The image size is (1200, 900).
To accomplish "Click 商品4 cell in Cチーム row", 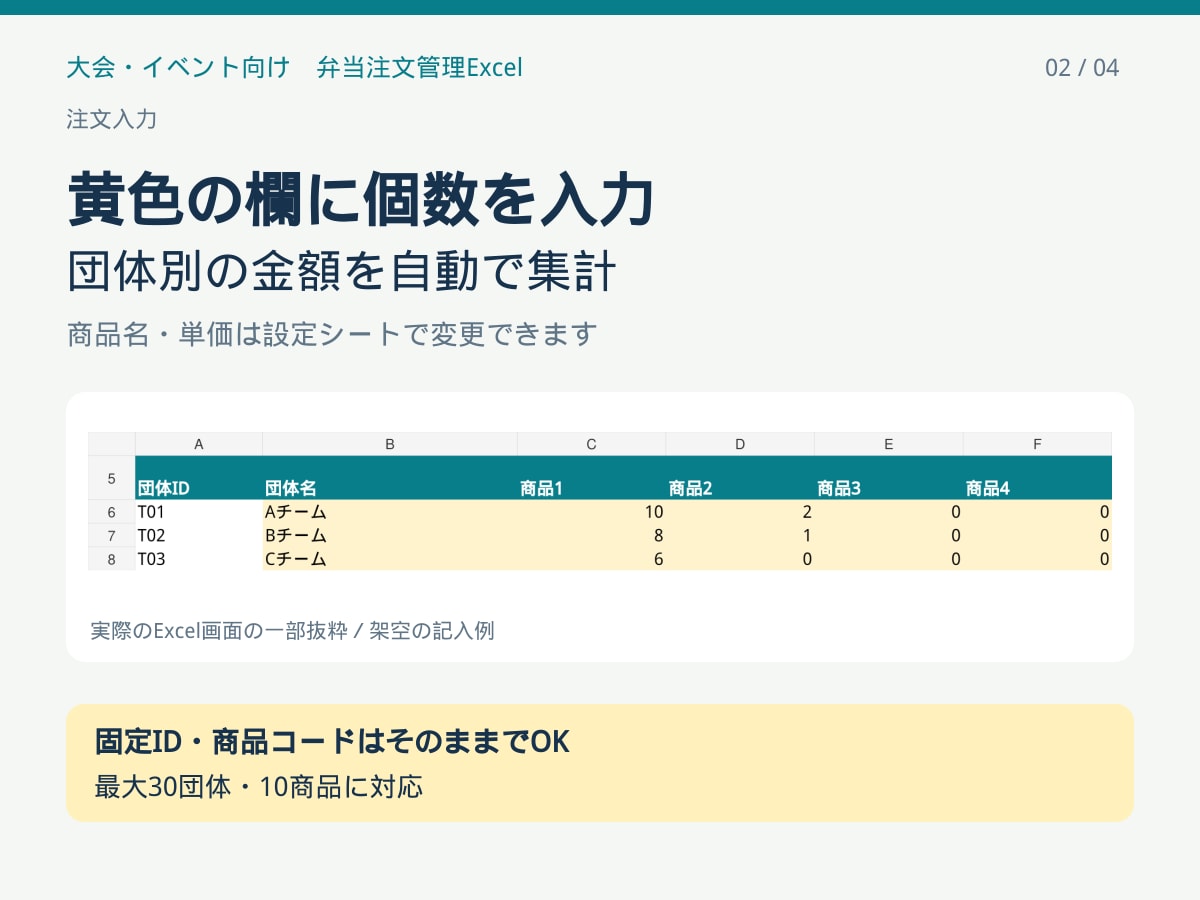I will click(1038, 559).
